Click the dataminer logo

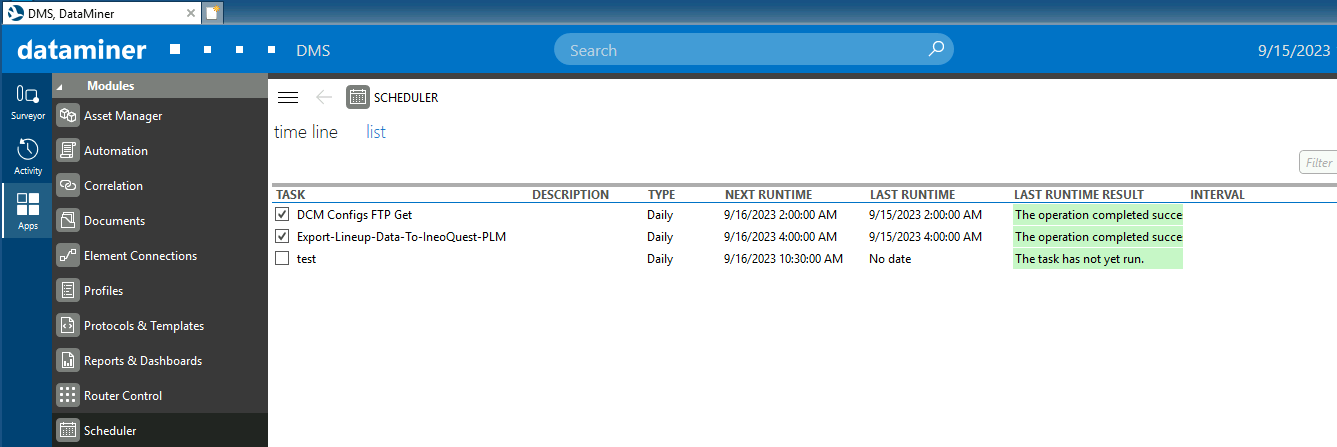click(82, 50)
